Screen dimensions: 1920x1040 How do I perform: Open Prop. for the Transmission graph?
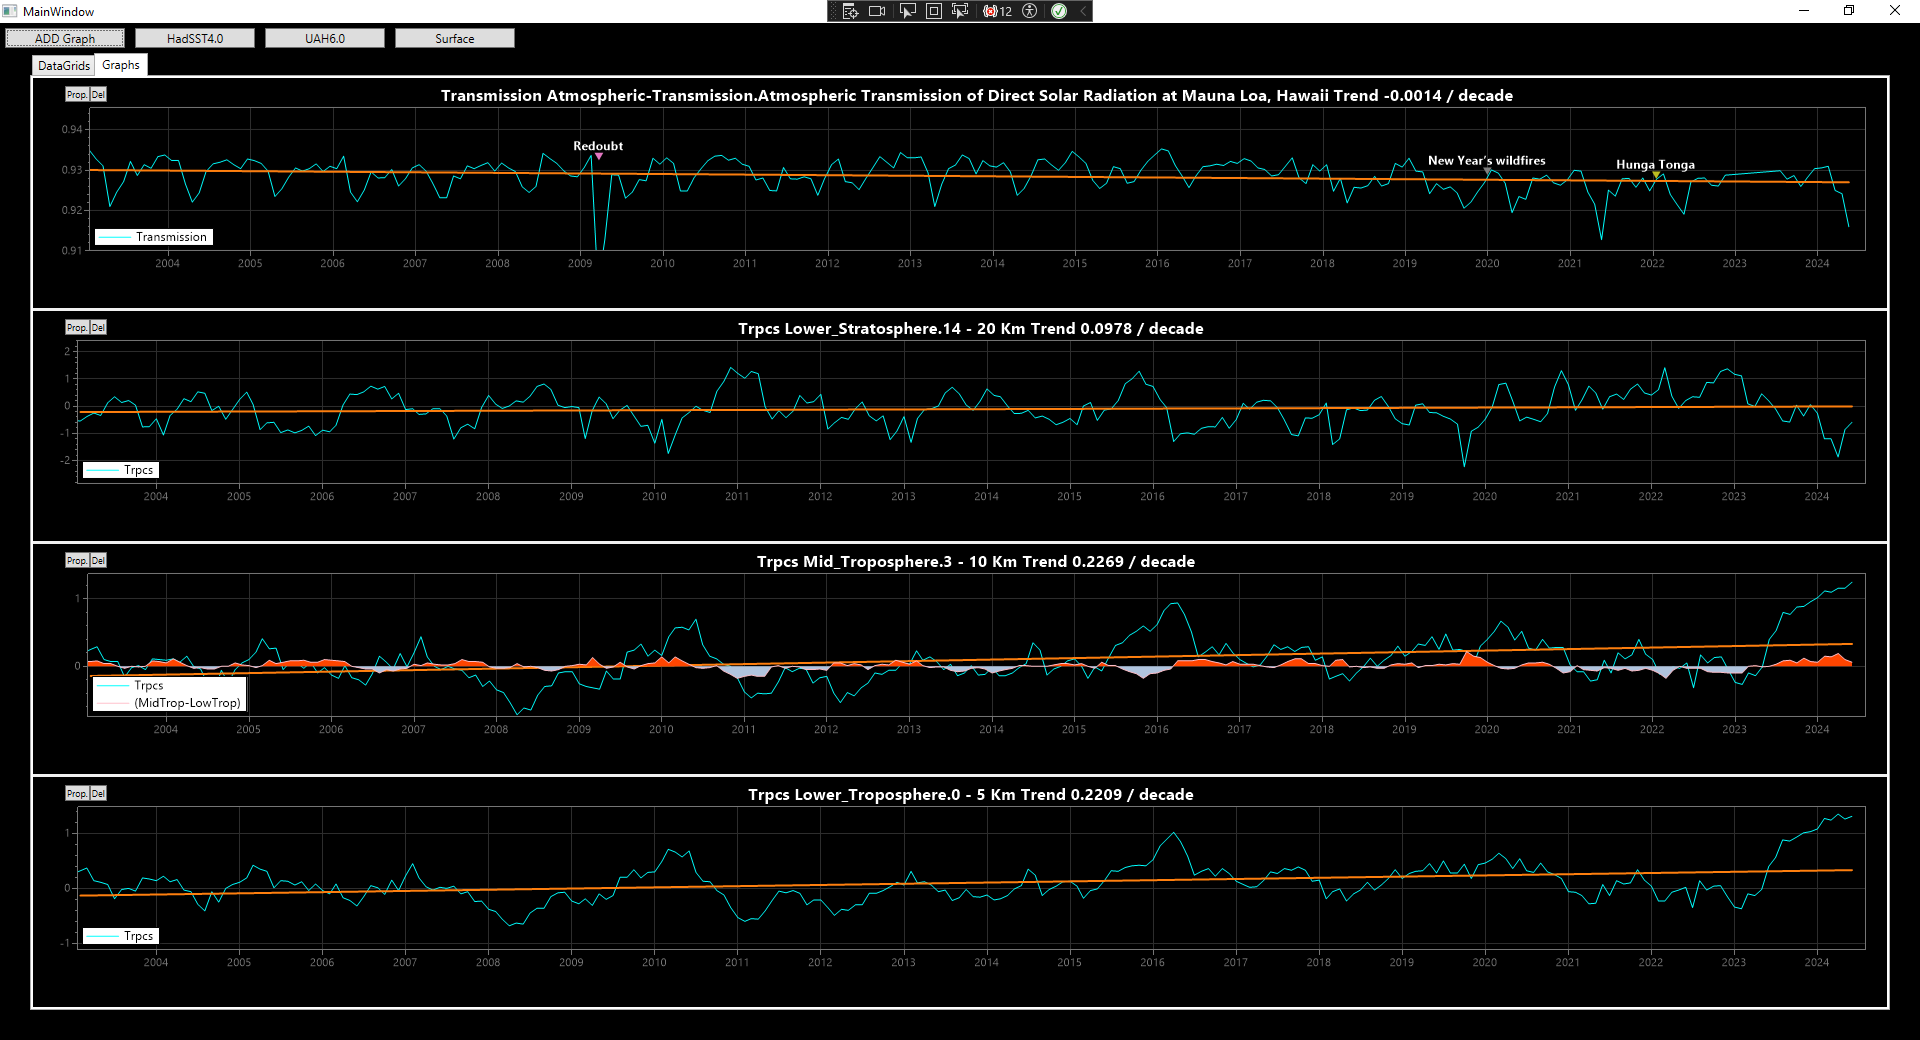coord(76,95)
